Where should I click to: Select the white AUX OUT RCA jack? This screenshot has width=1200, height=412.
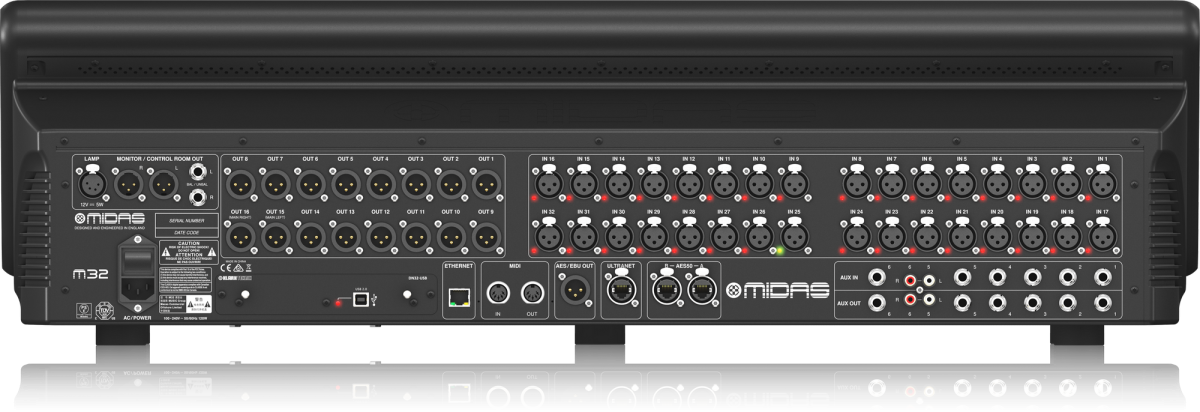(929, 299)
